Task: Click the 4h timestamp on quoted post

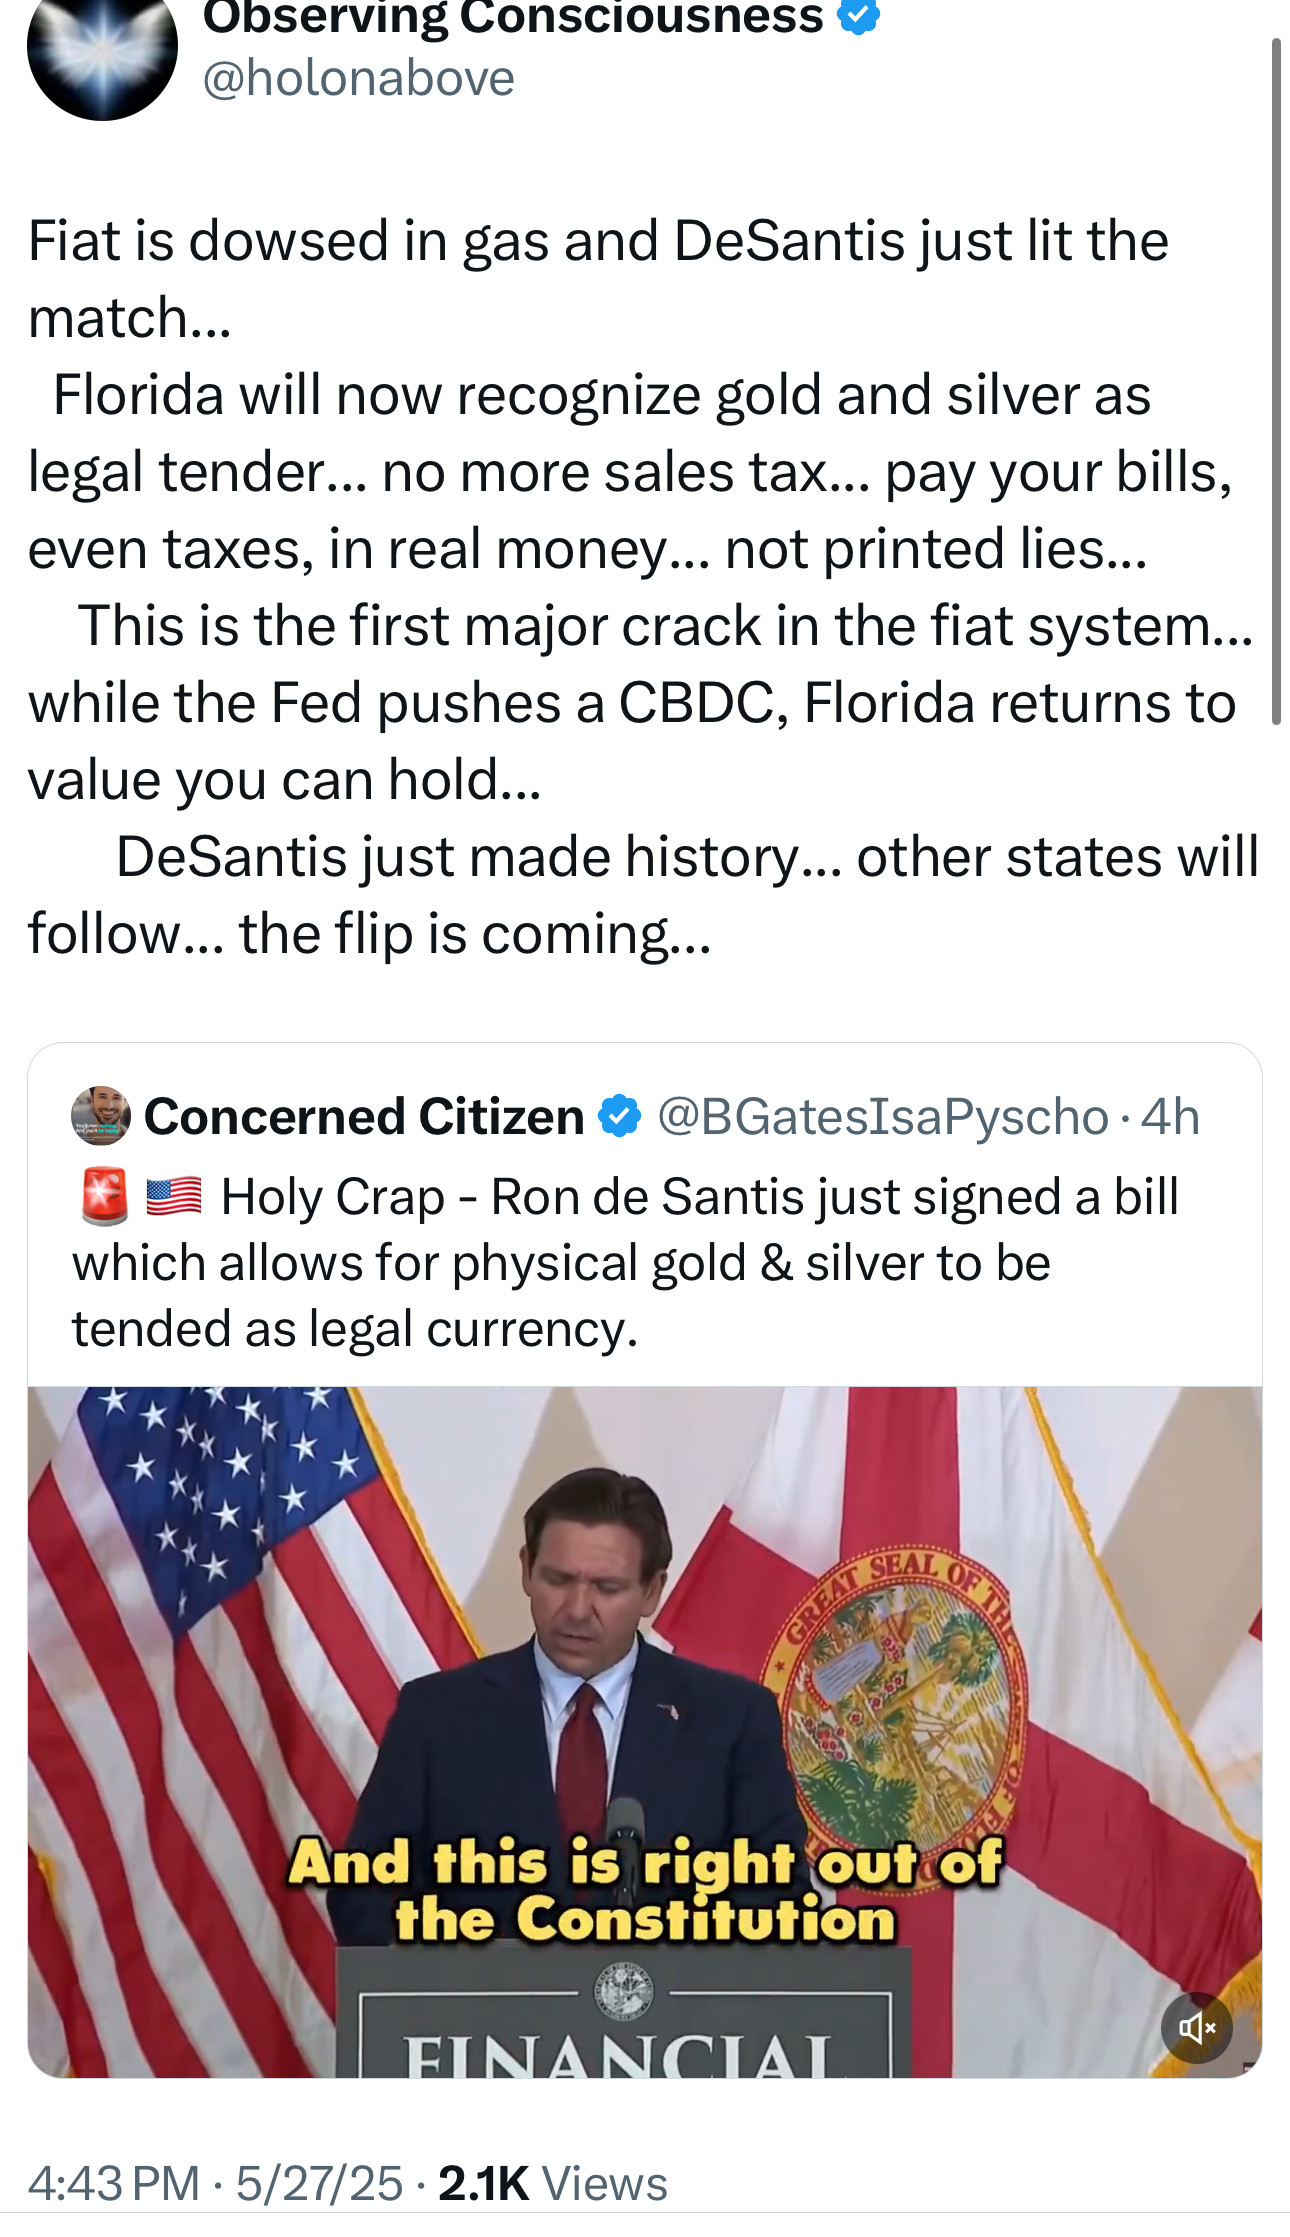Action: [1170, 1116]
